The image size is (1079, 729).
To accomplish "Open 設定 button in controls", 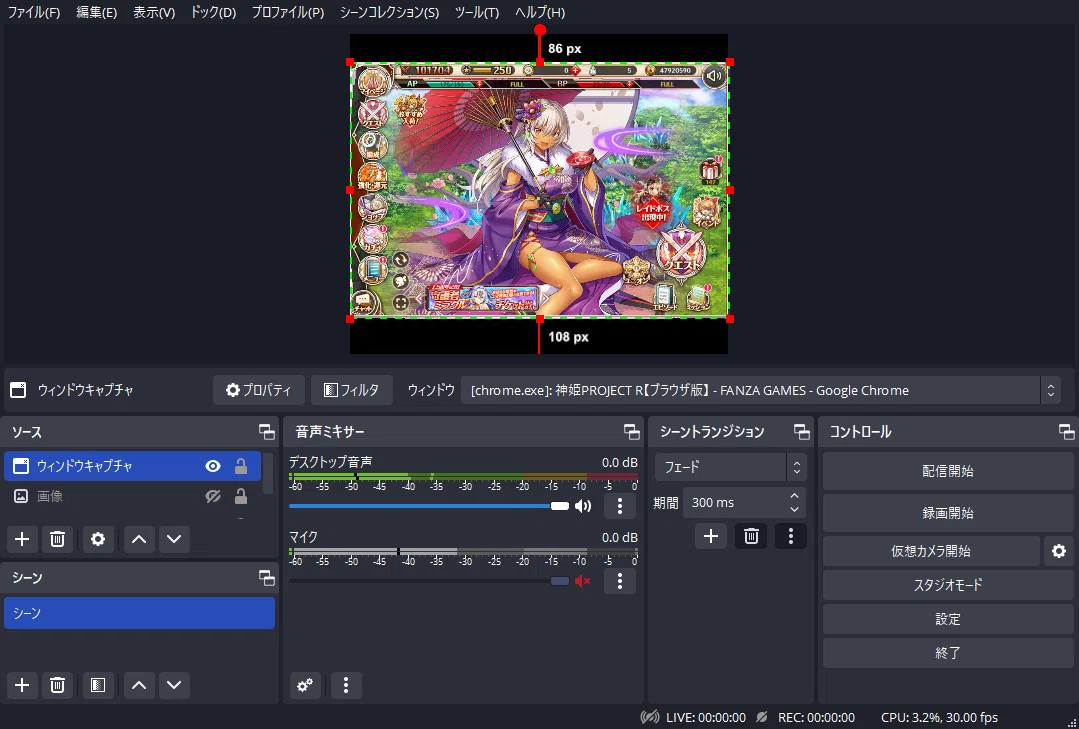I will pos(948,619).
